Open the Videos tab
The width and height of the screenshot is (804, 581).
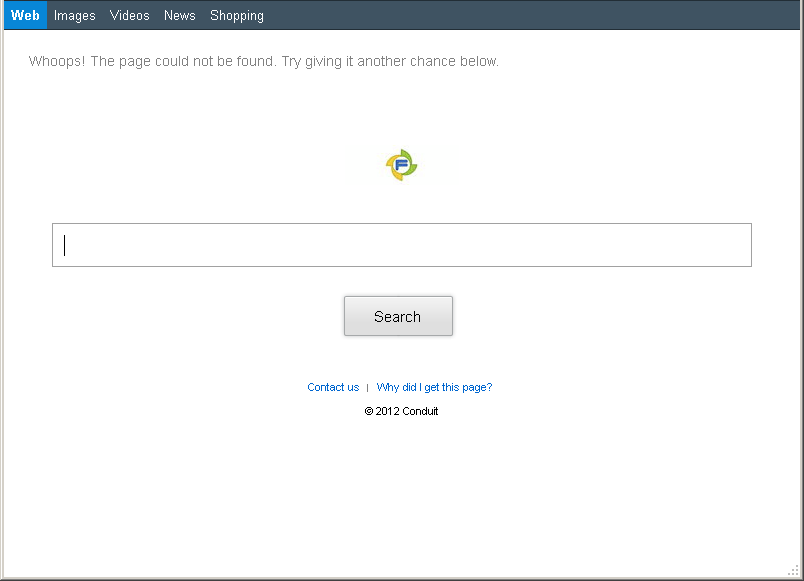click(x=130, y=15)
